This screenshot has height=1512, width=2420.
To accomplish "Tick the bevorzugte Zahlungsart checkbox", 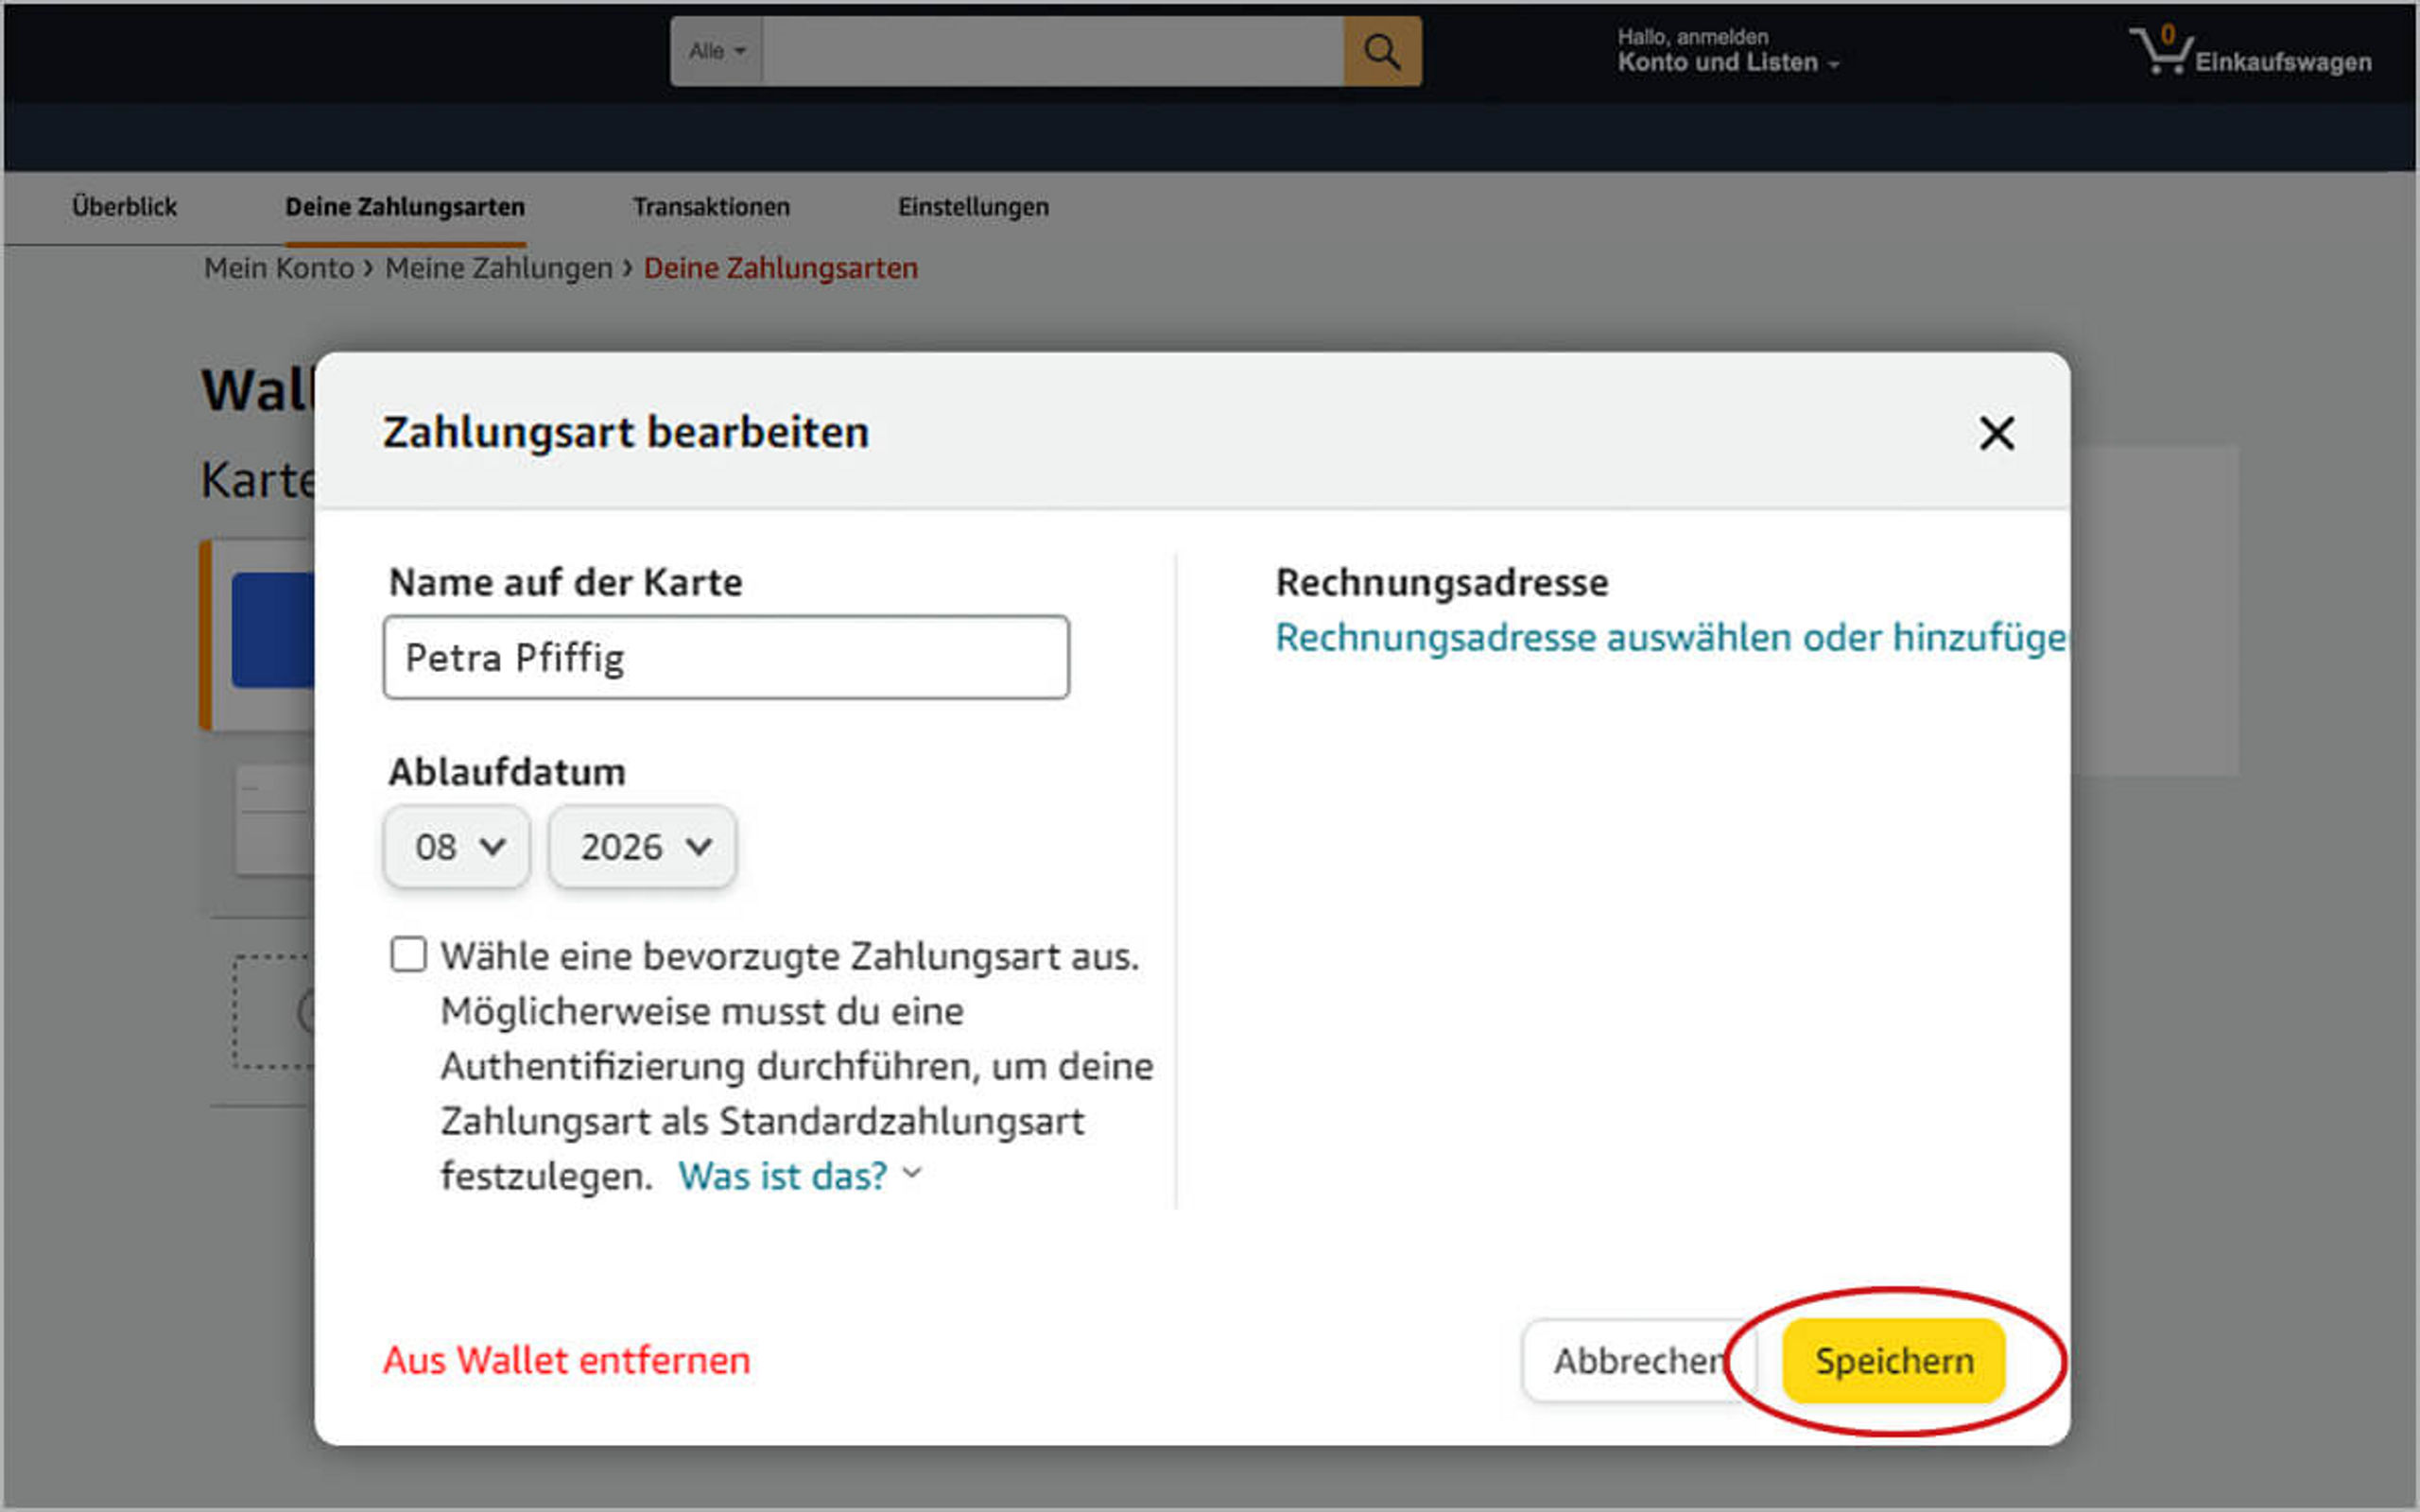I will pos(408,955).
